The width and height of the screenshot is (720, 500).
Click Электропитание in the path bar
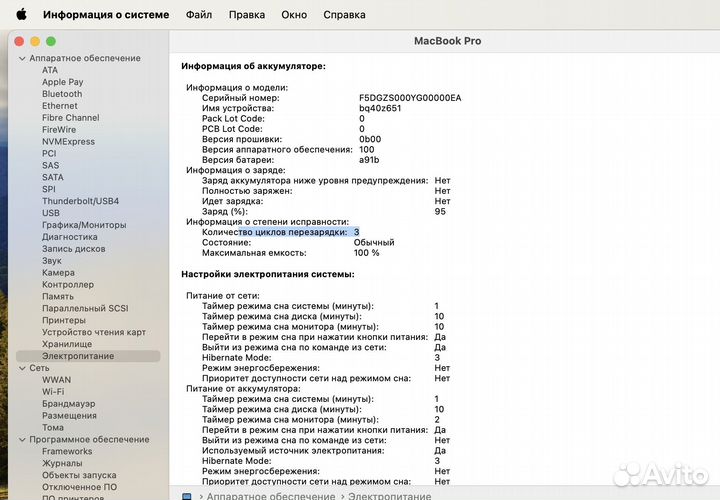coord(390,496)
